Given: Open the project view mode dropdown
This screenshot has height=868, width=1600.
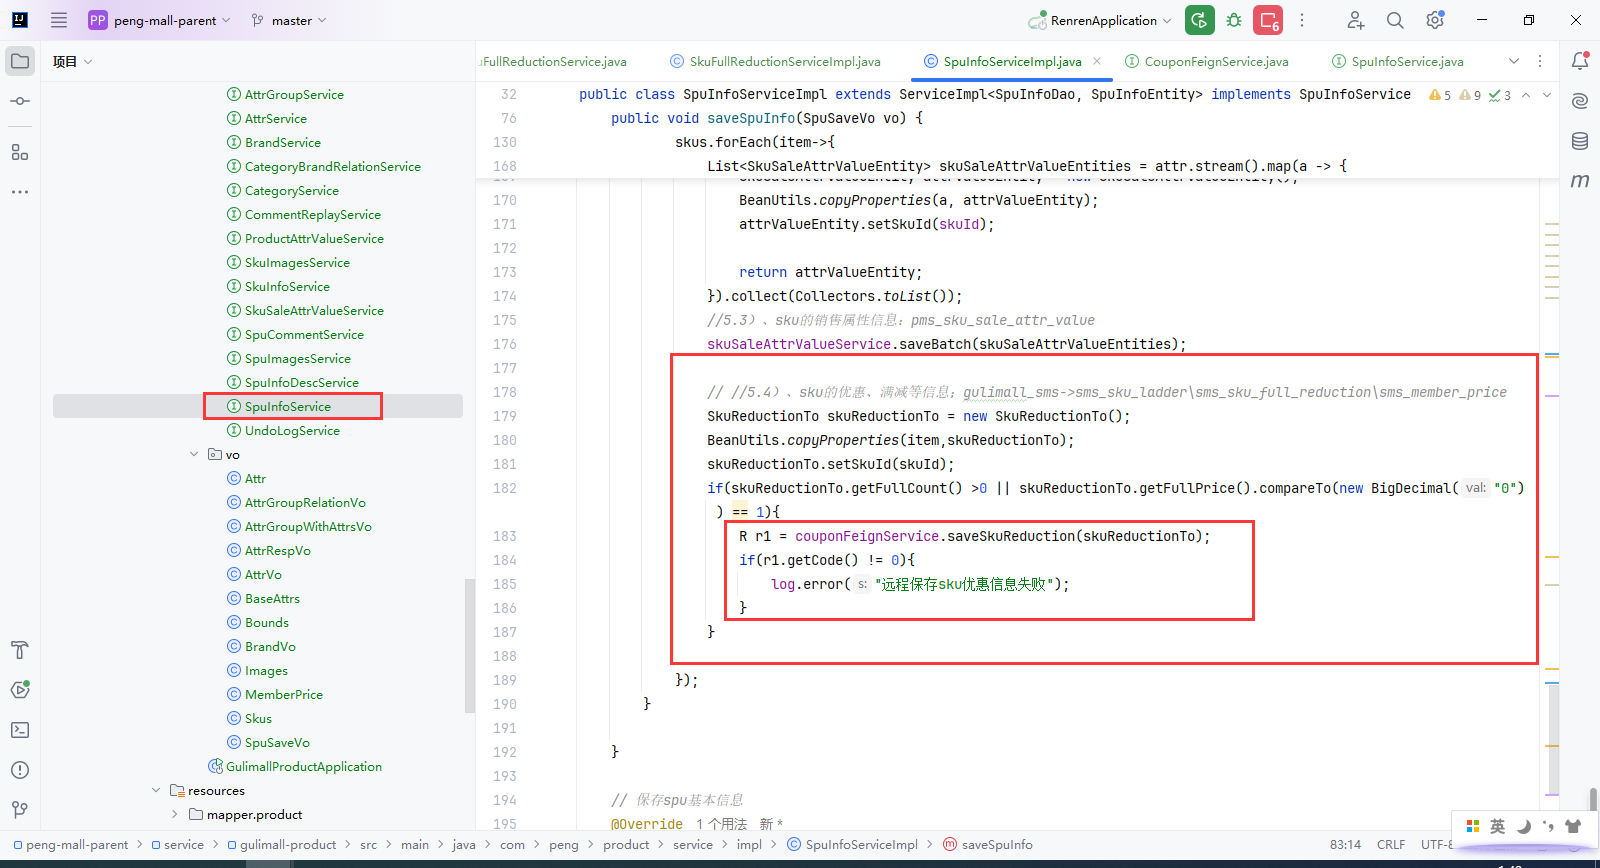Looking at the screenshot, I should tap(73, 61).
